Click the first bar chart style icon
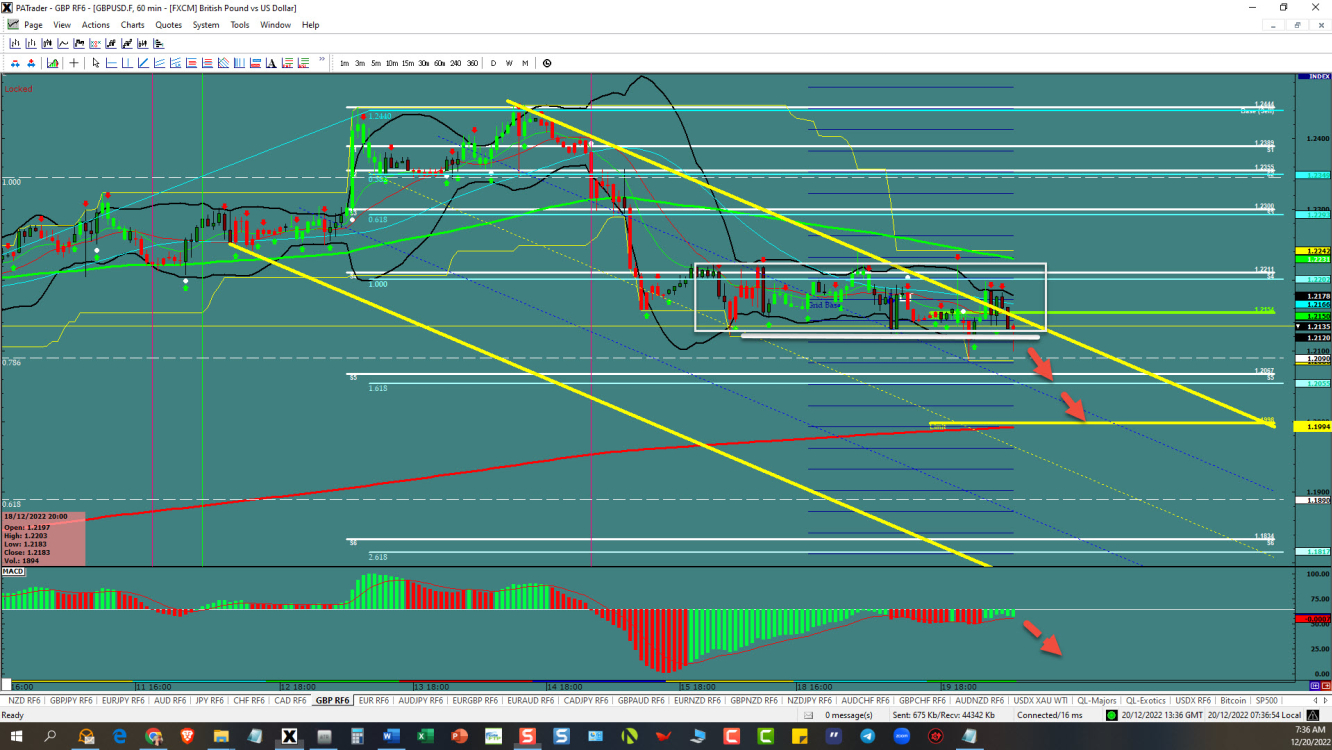1332x750 pixels. click(15, 43)
